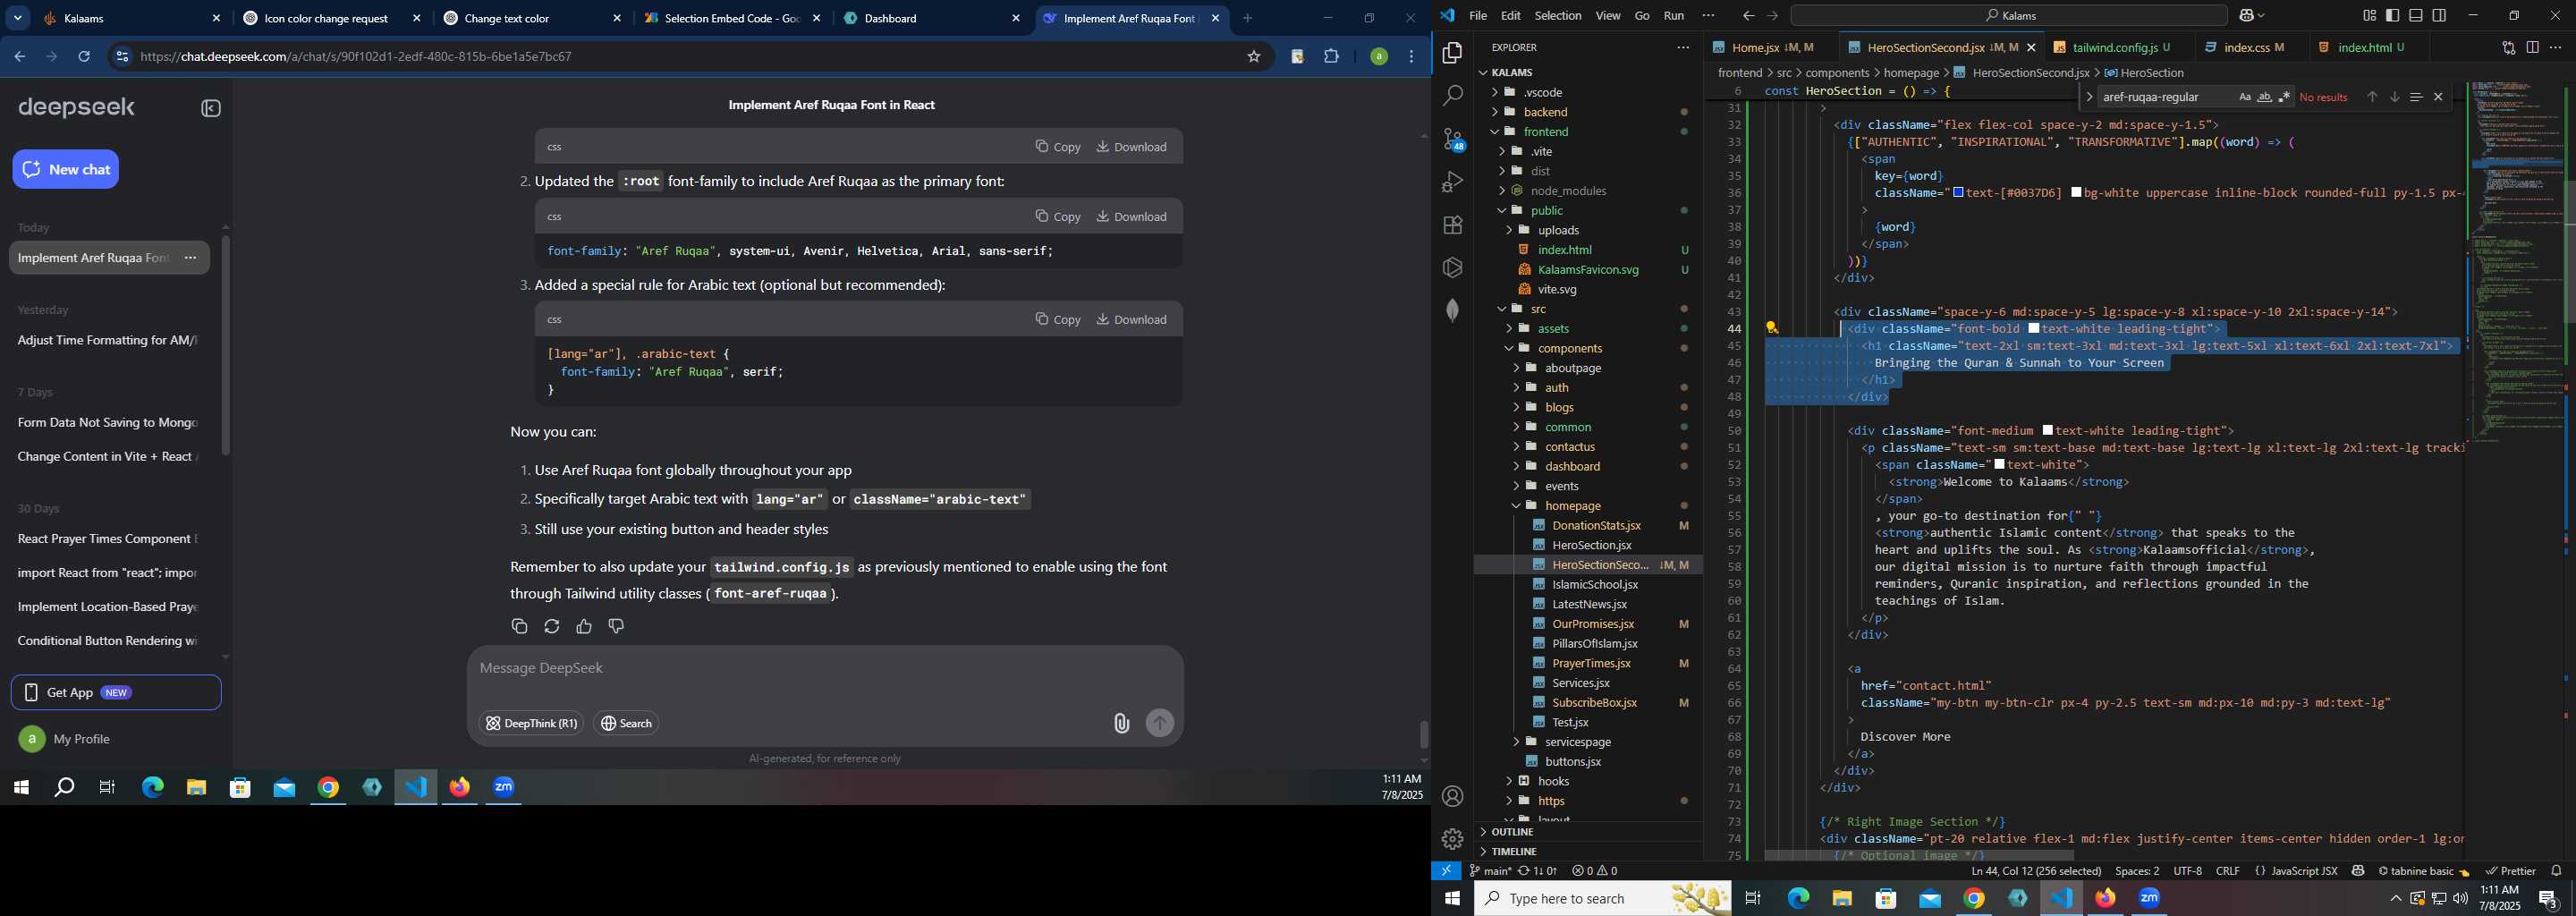Open the Manage gear in VS Code activity bar
The width and height of the screenshot is (2576, 916).
coord(1452,839)
